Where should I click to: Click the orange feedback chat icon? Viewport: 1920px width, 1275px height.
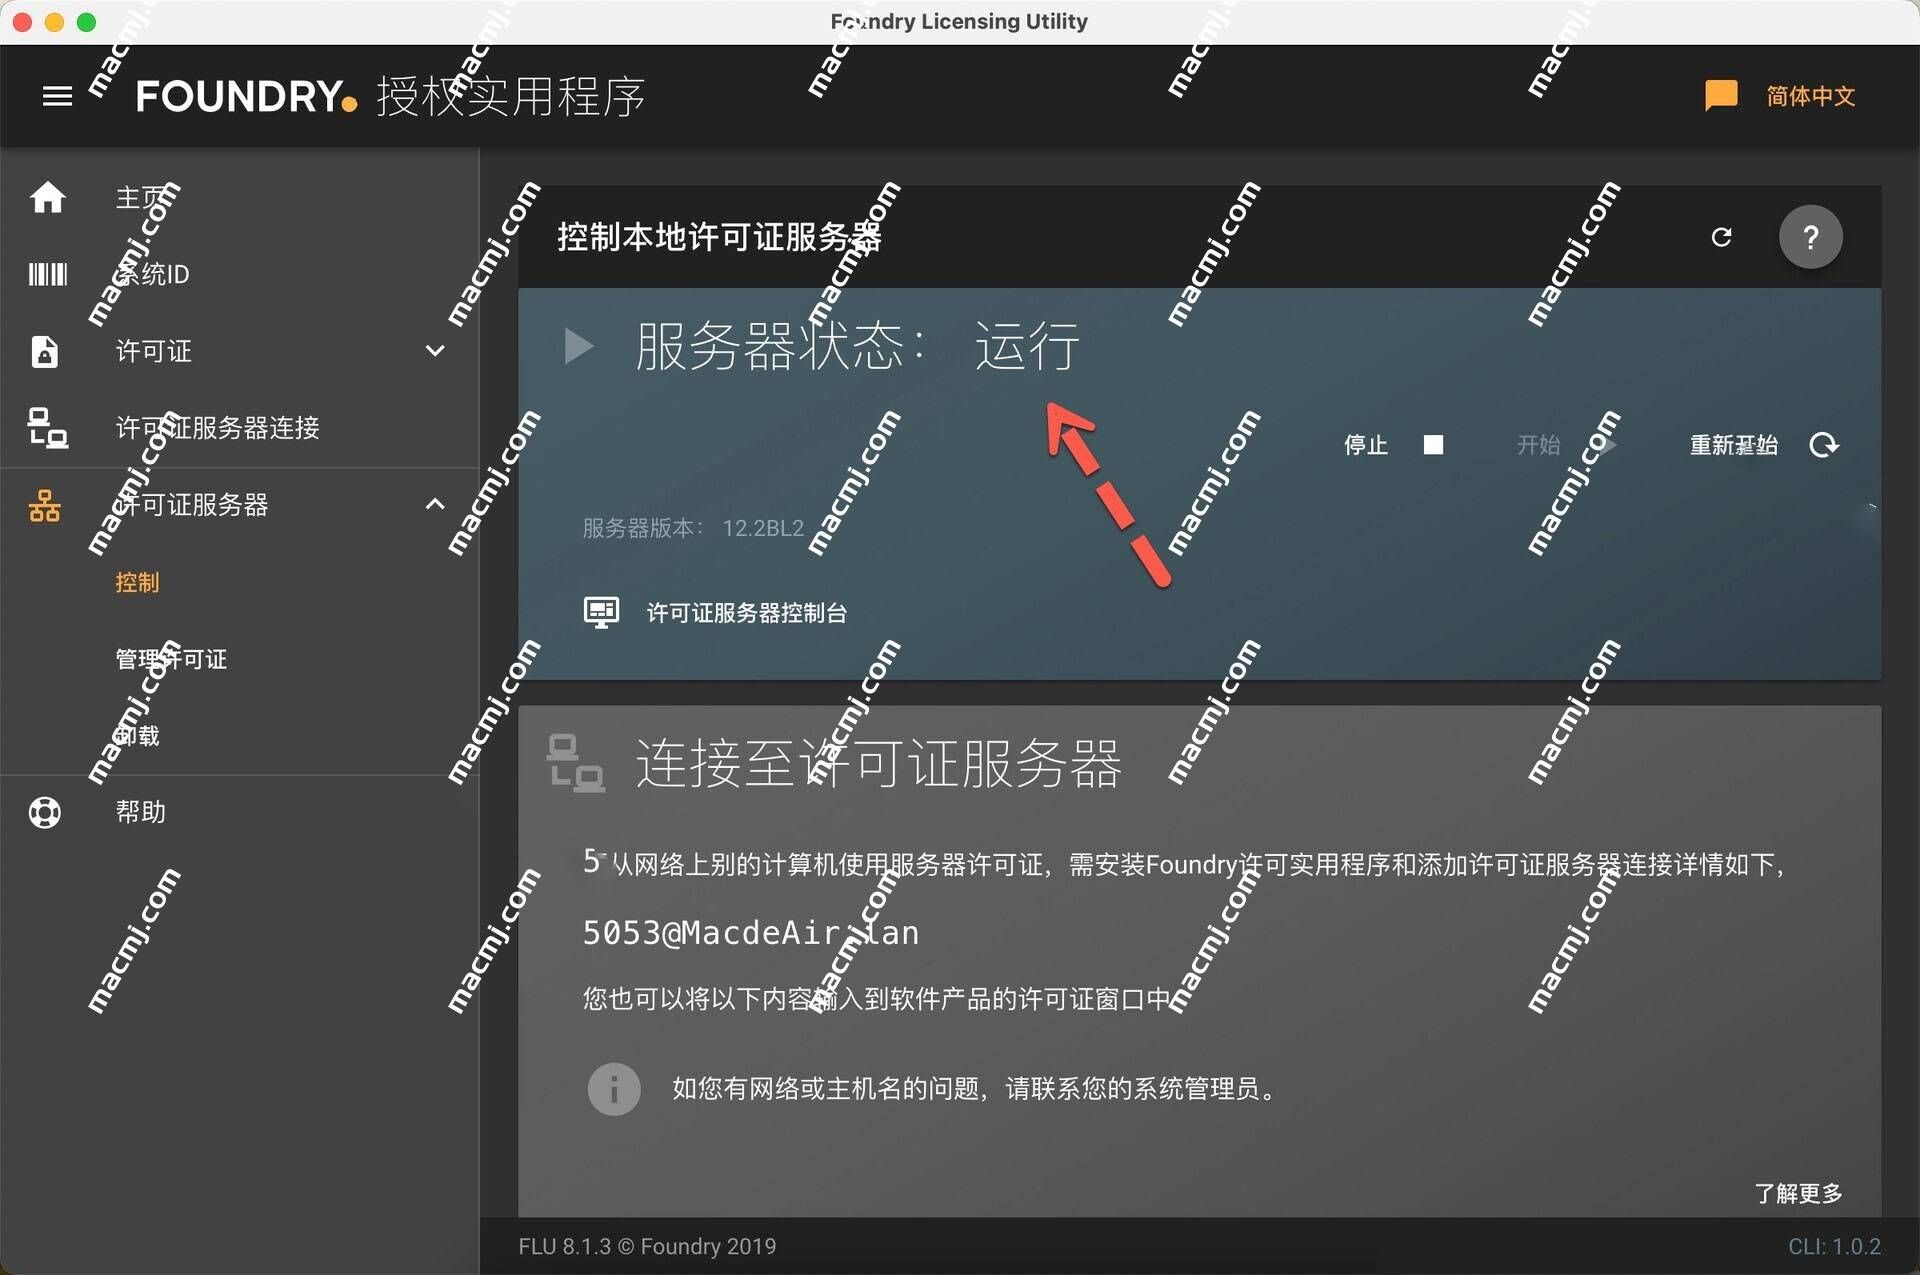coord(1720,95)
